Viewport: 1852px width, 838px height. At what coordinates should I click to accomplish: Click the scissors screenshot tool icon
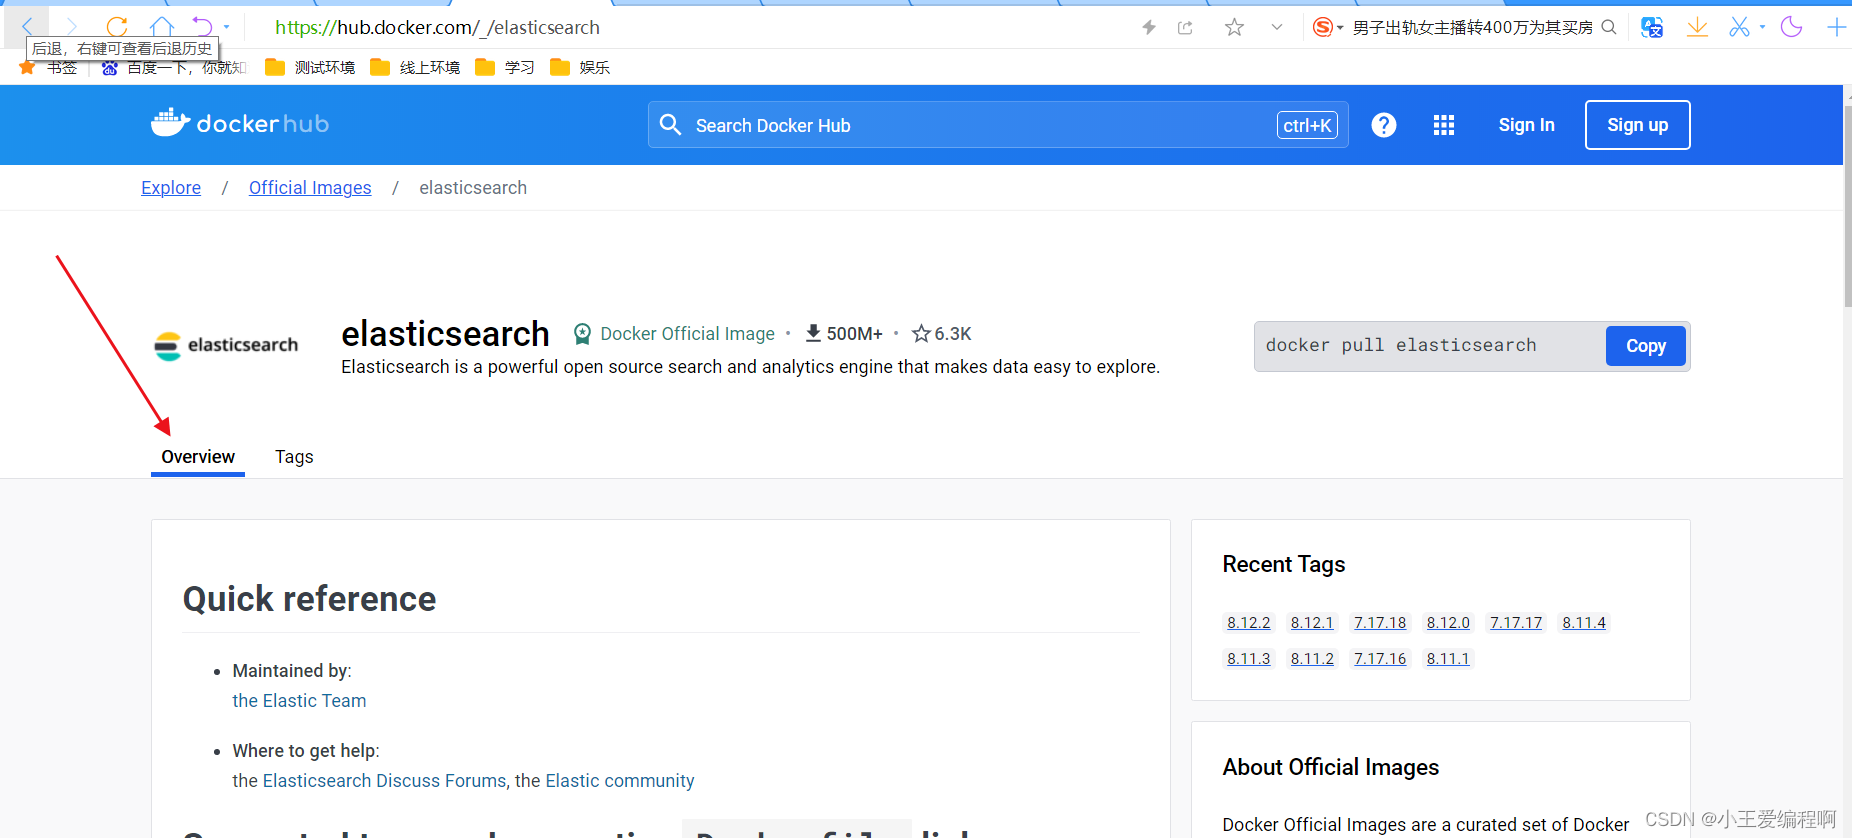(x=1740, y=27)
